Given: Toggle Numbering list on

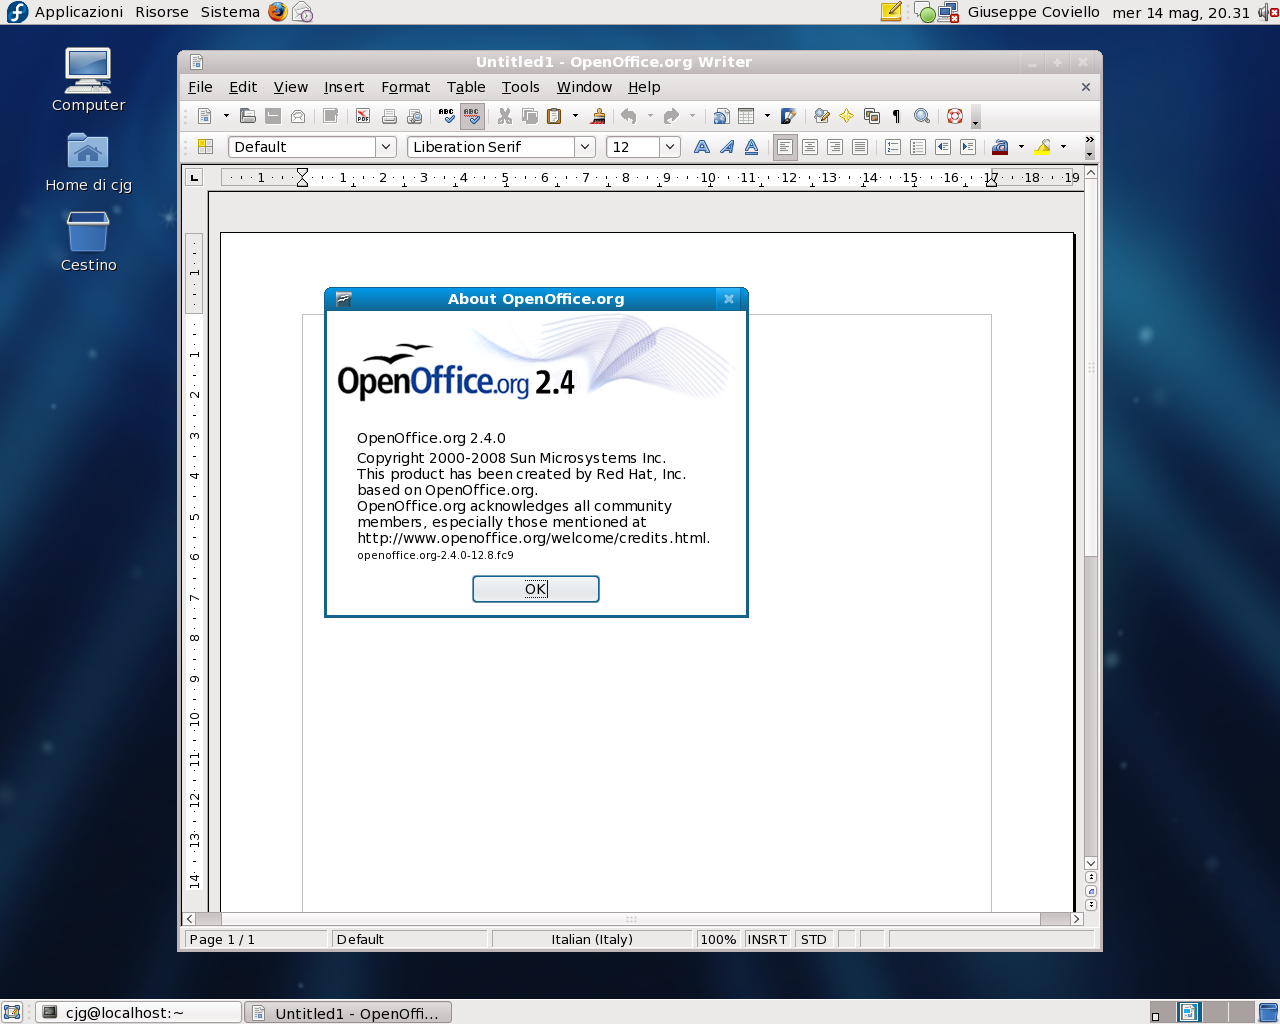Looking at the screenshot, I should [x=893, y=147].
